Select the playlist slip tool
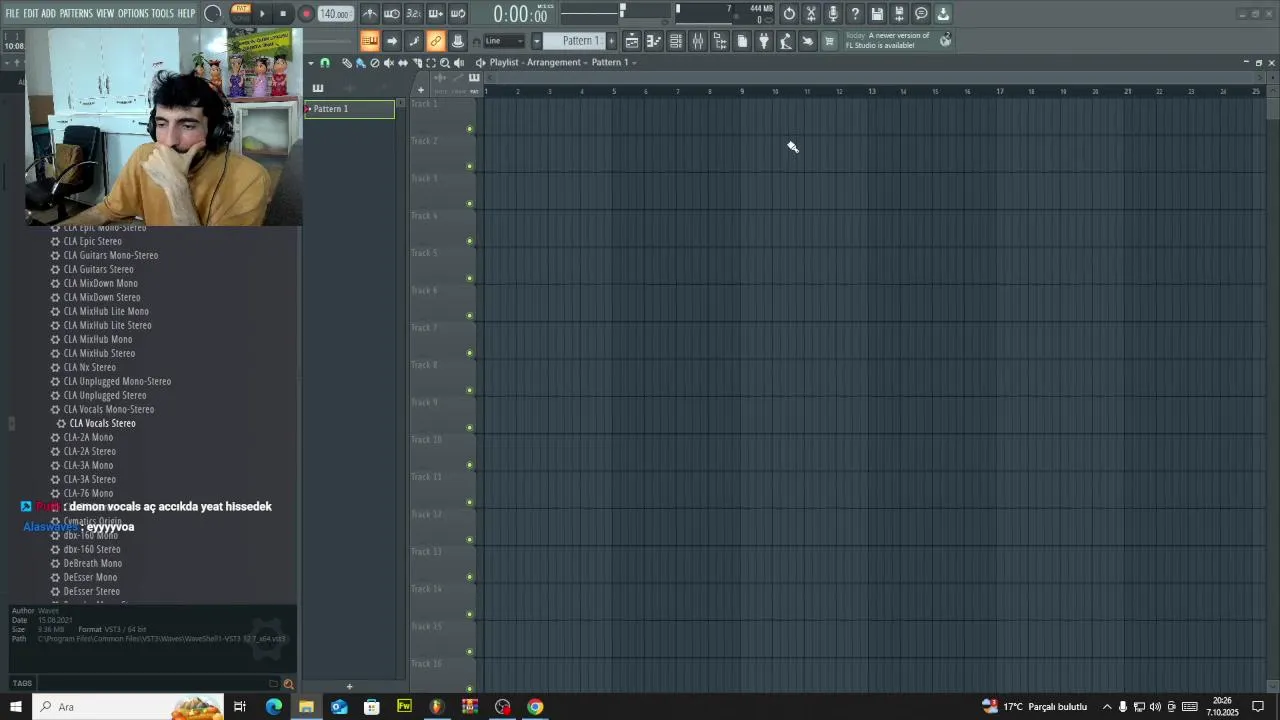Image resolution: width=1280 pixels, height=720 pixels. tap(403, 63)
